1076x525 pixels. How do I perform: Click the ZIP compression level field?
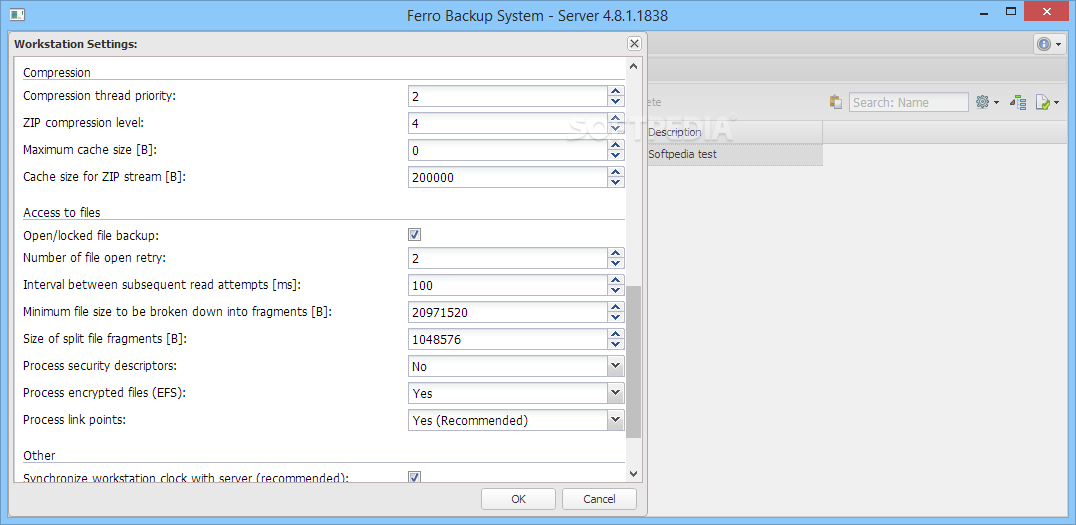pyautogui.click(x=508, y=124)
